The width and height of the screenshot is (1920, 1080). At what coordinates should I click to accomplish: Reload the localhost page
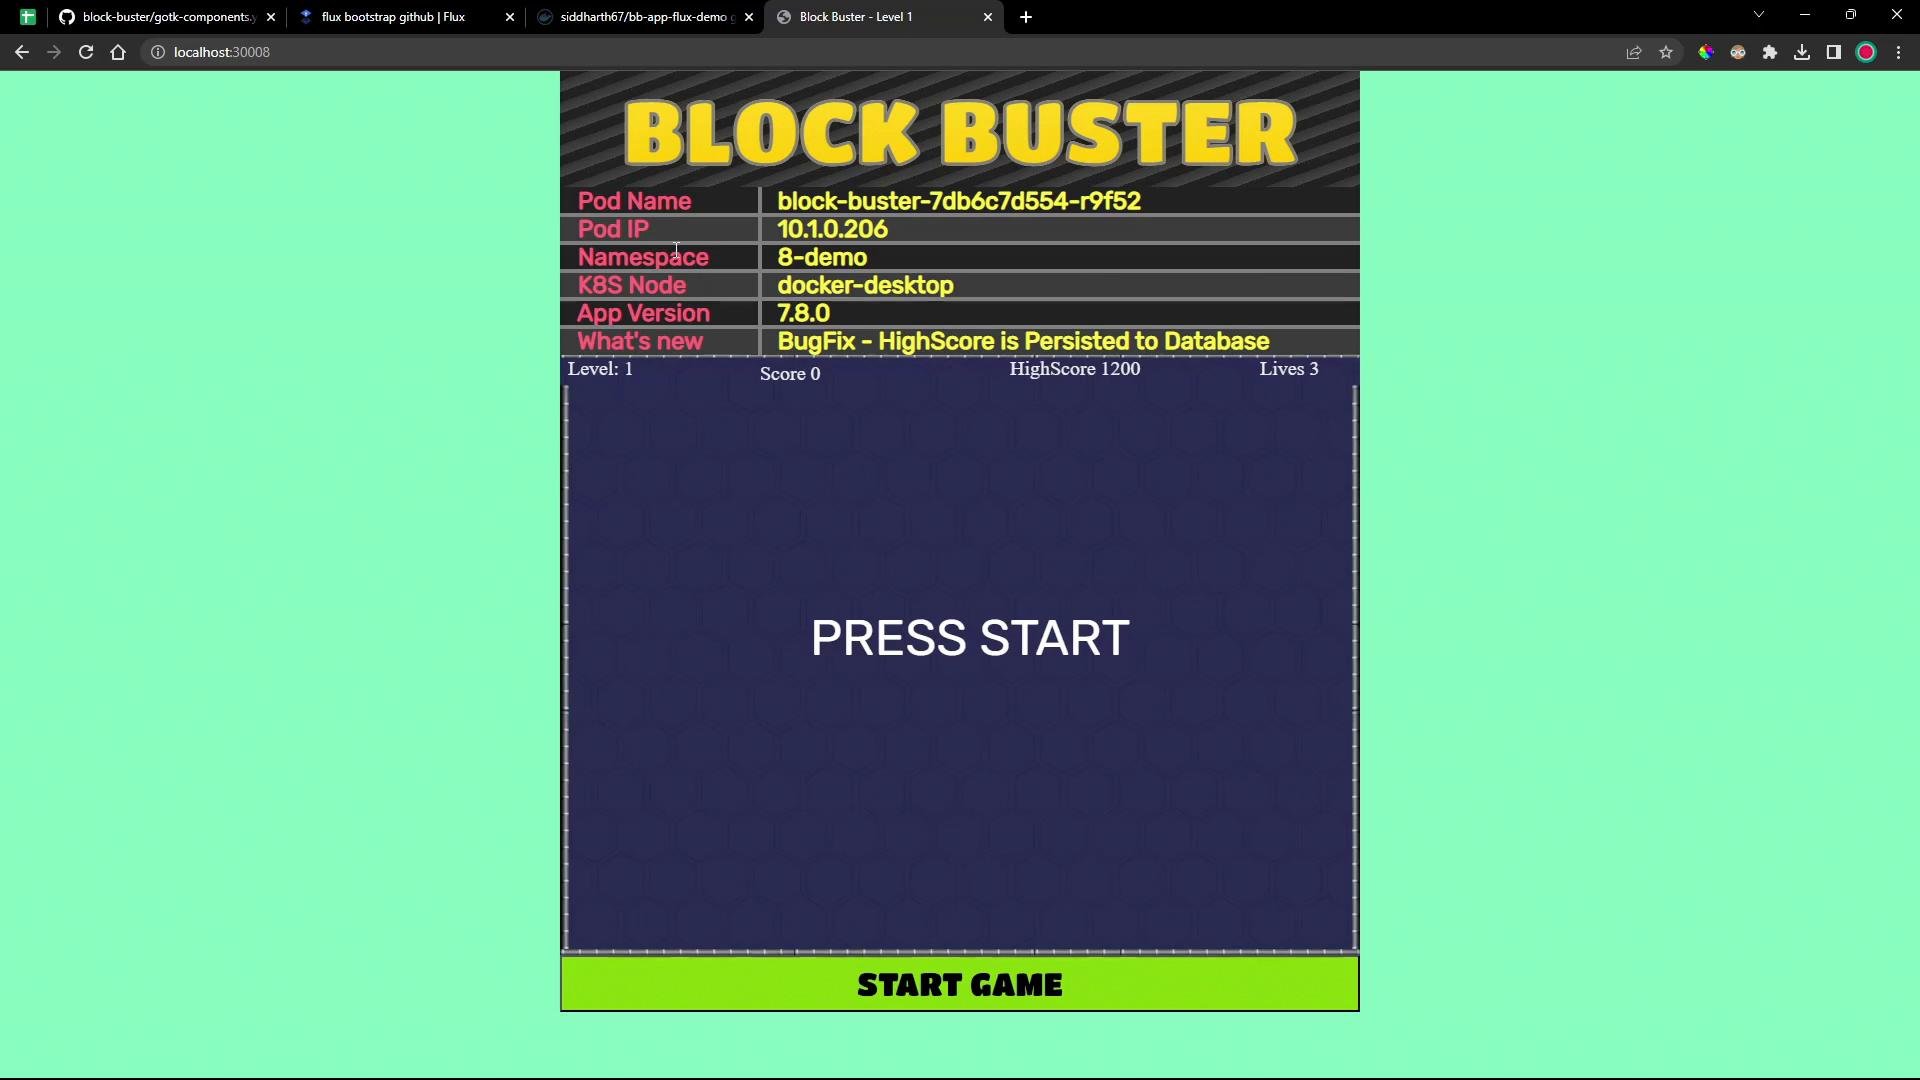(86, 52)
